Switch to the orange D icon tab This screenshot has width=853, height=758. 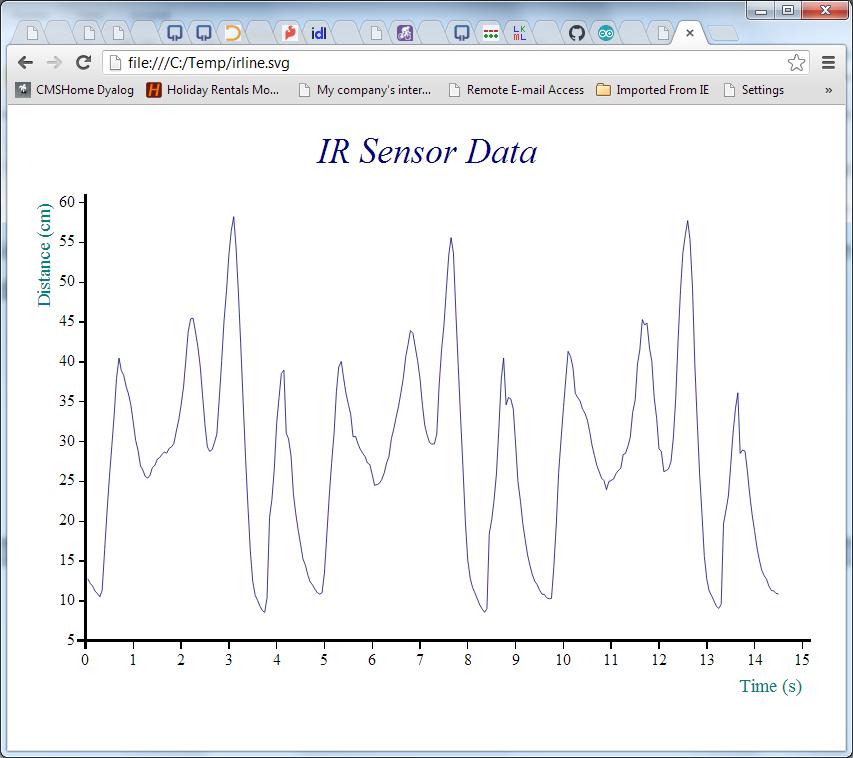point(233,33)
